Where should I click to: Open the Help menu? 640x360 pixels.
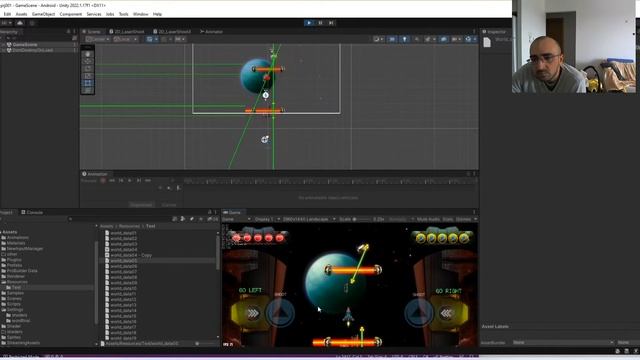(158, 14)
